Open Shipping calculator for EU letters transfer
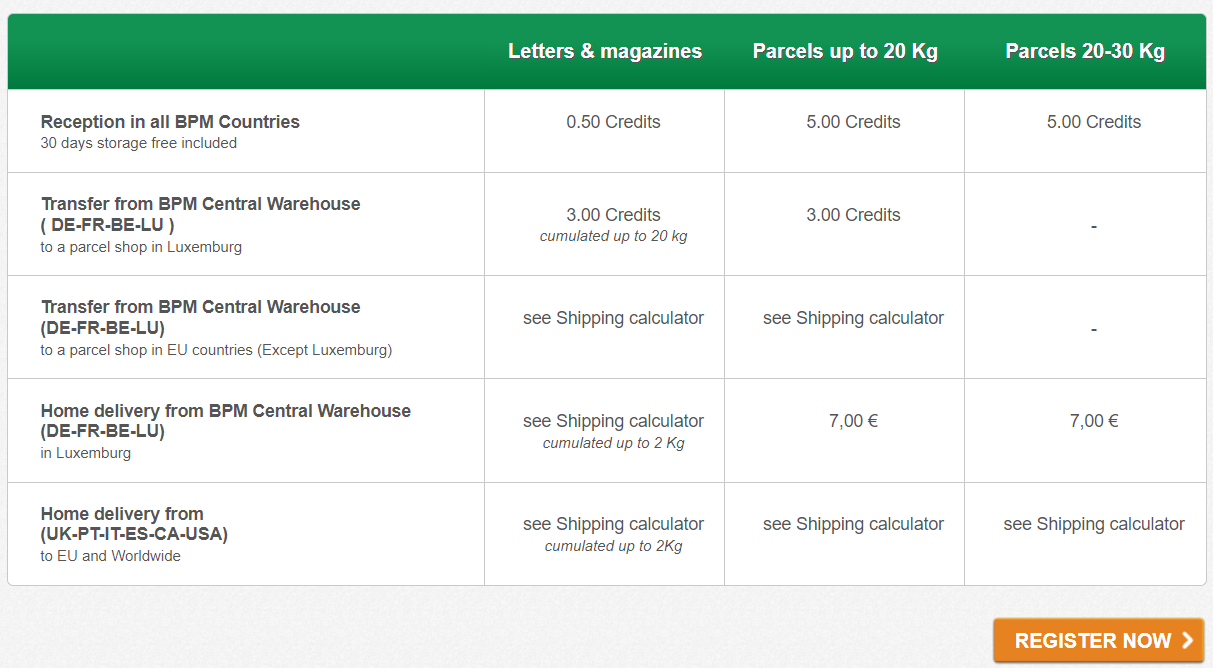The height and width of the screenshot is (668, 1213). coord(613,318)
